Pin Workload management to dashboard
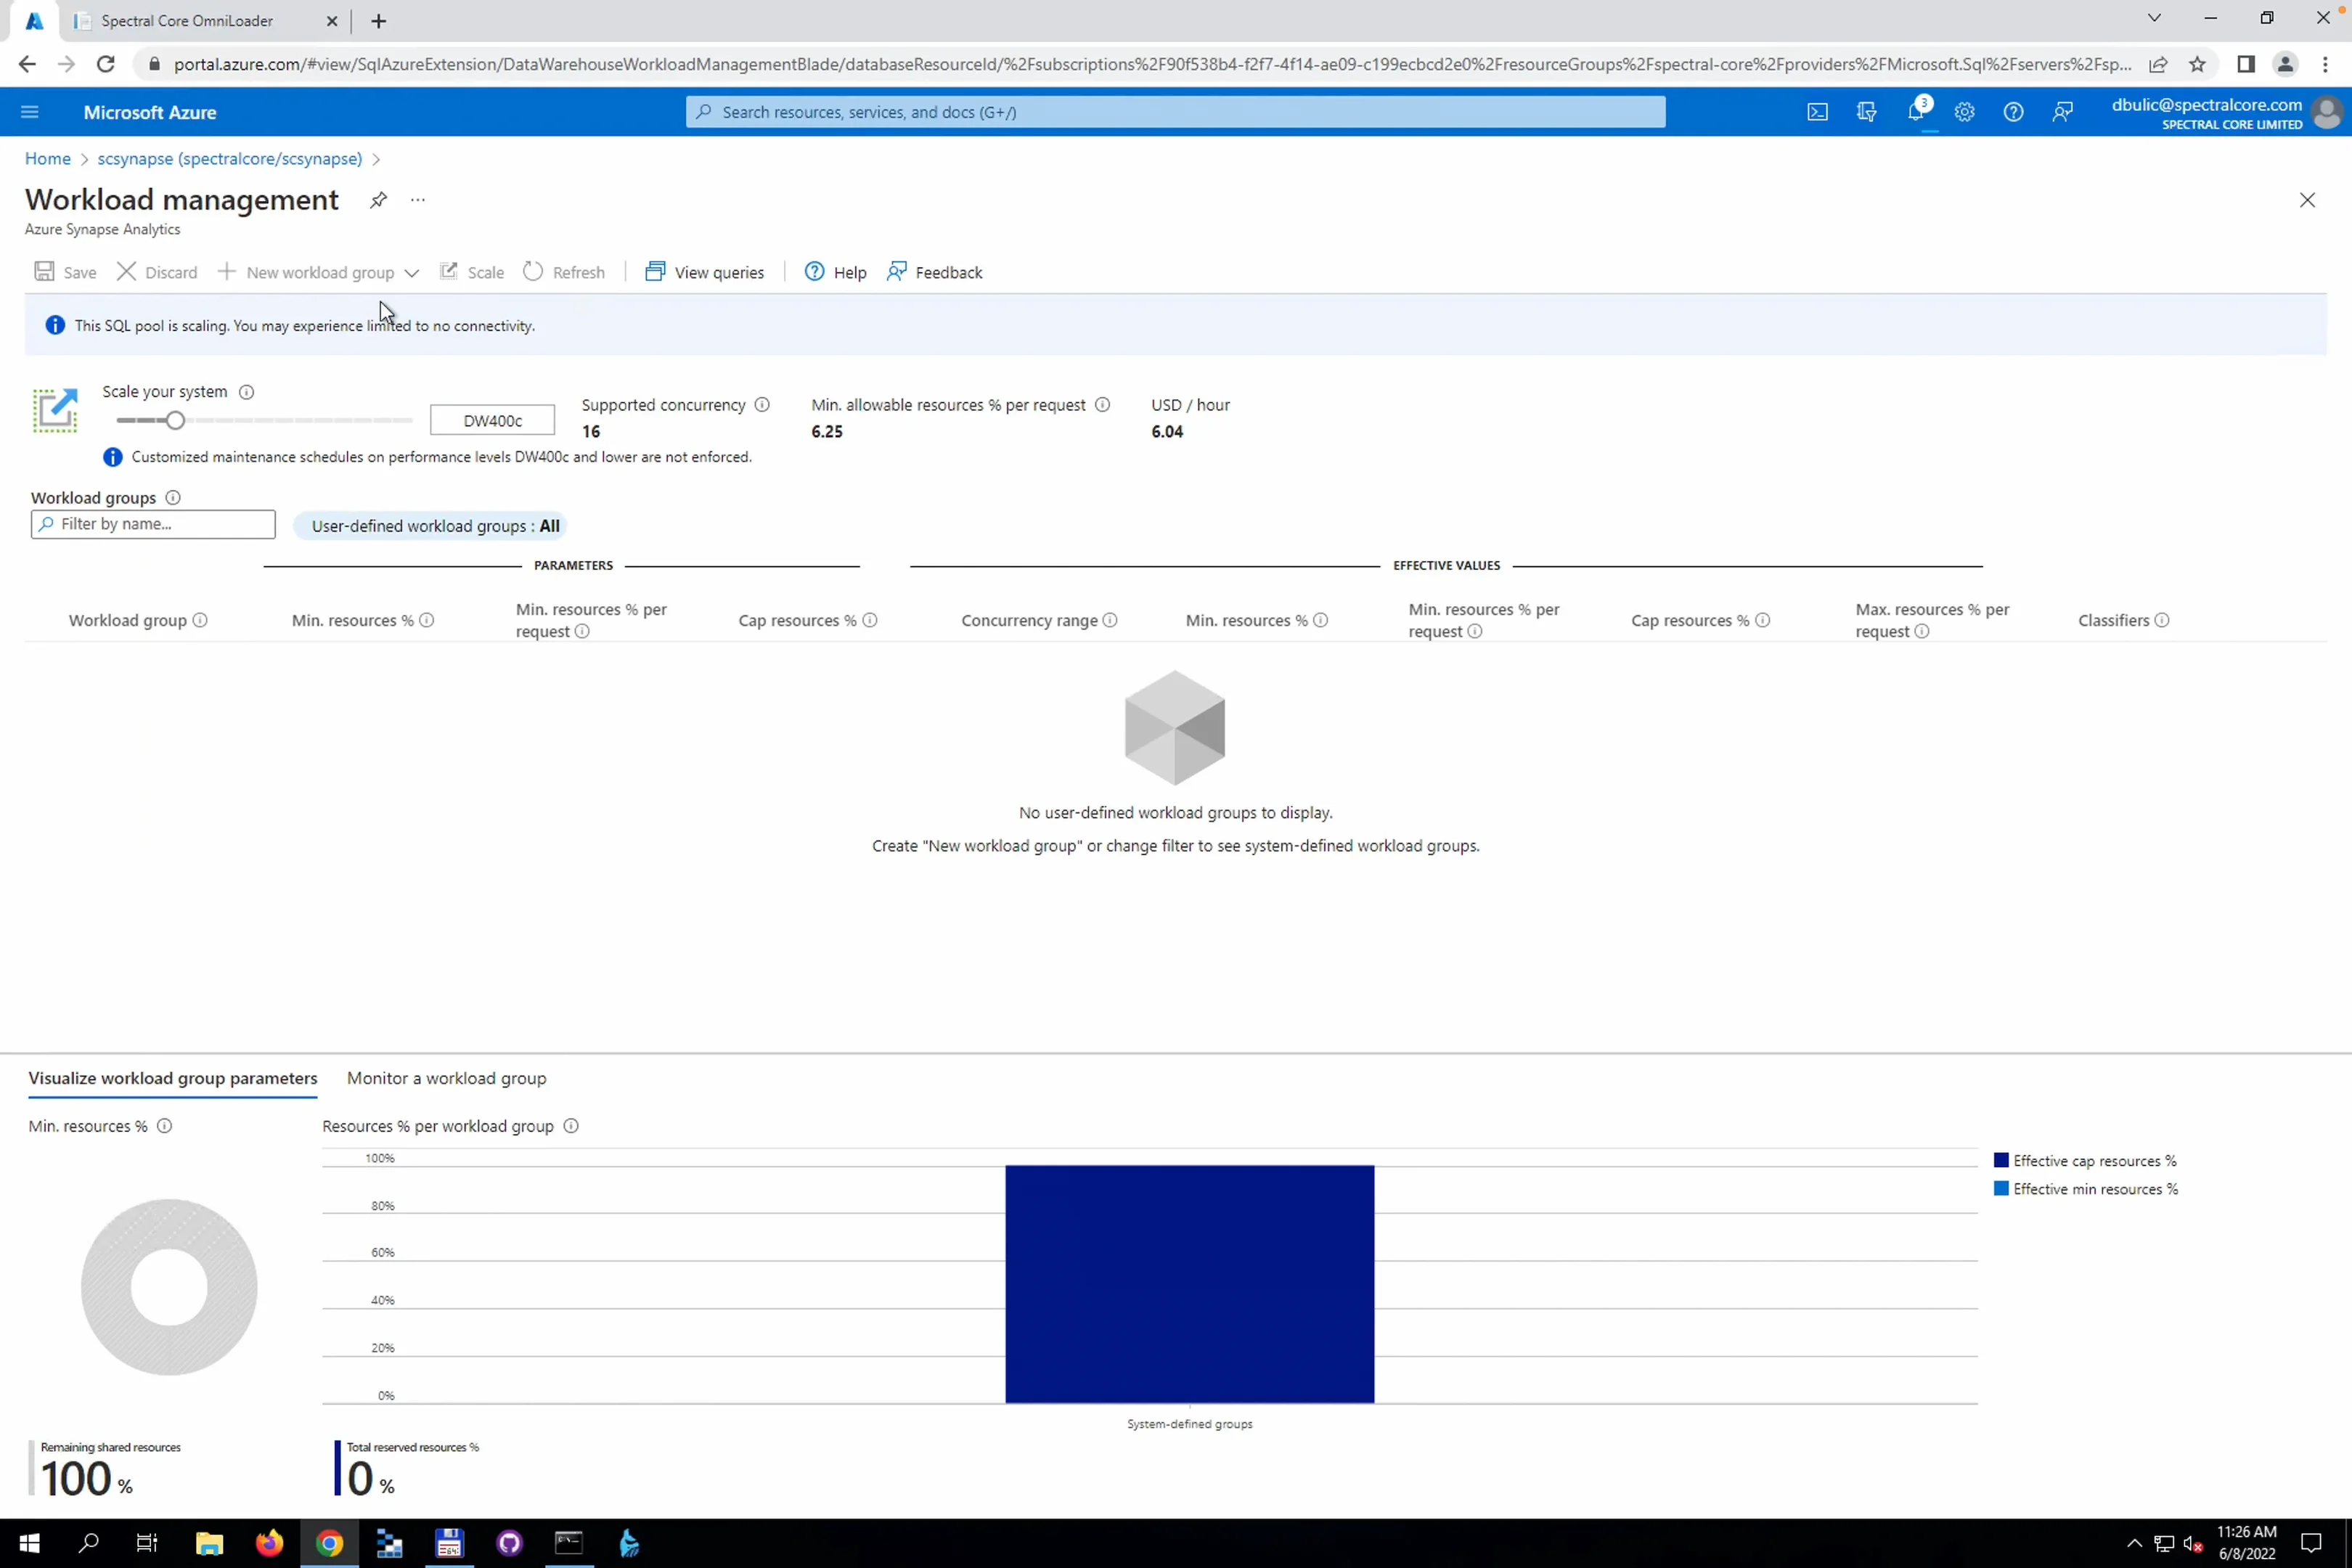Image resolution: width=2352 pixels, height=1568 pixels. pos(377,200)
